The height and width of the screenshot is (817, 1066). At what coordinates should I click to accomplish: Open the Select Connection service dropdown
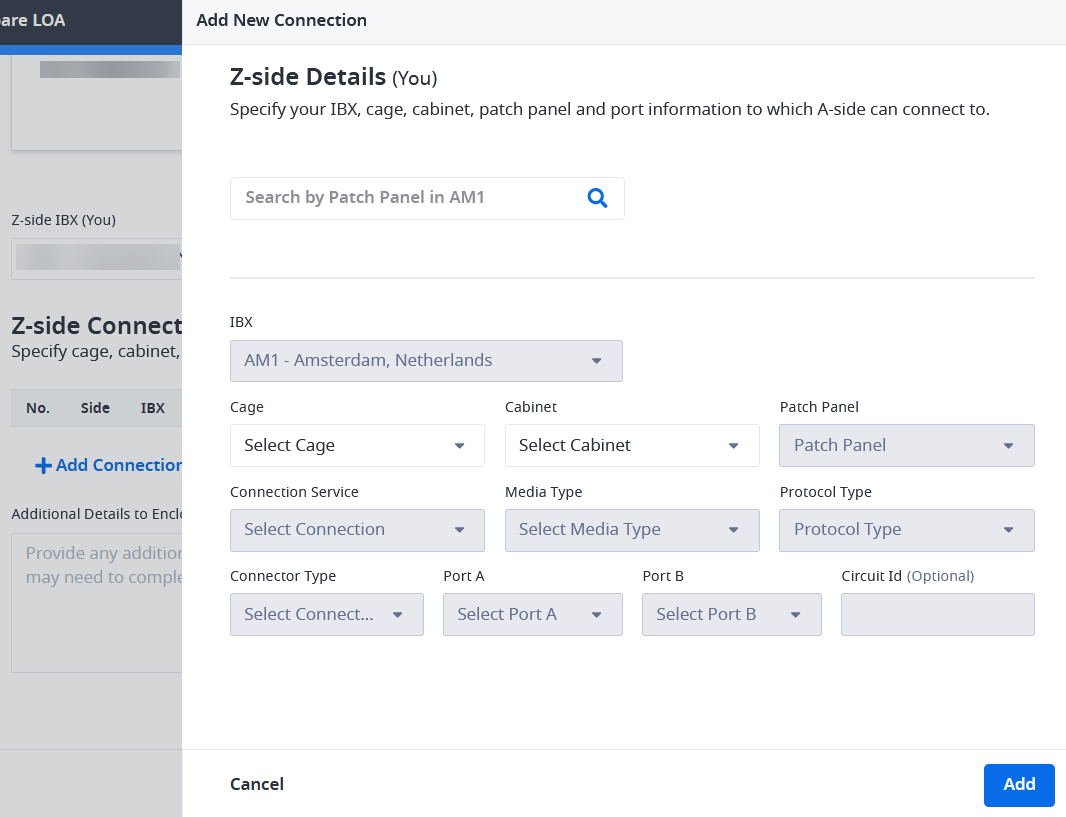357,530
